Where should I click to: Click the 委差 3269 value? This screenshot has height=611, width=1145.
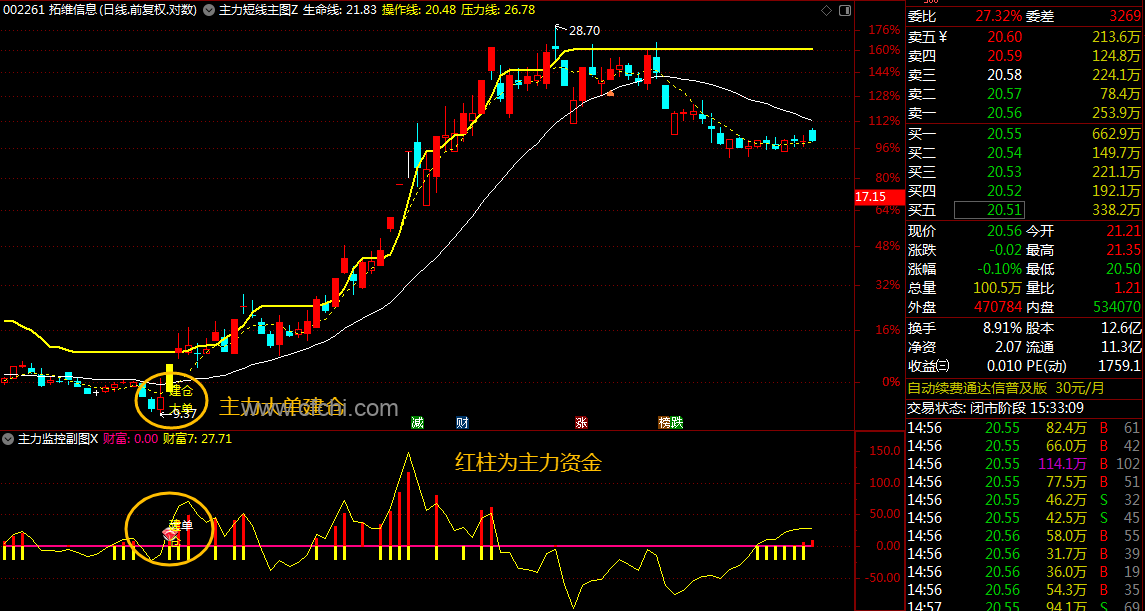pyautogui.click(x=1124, y=16)
